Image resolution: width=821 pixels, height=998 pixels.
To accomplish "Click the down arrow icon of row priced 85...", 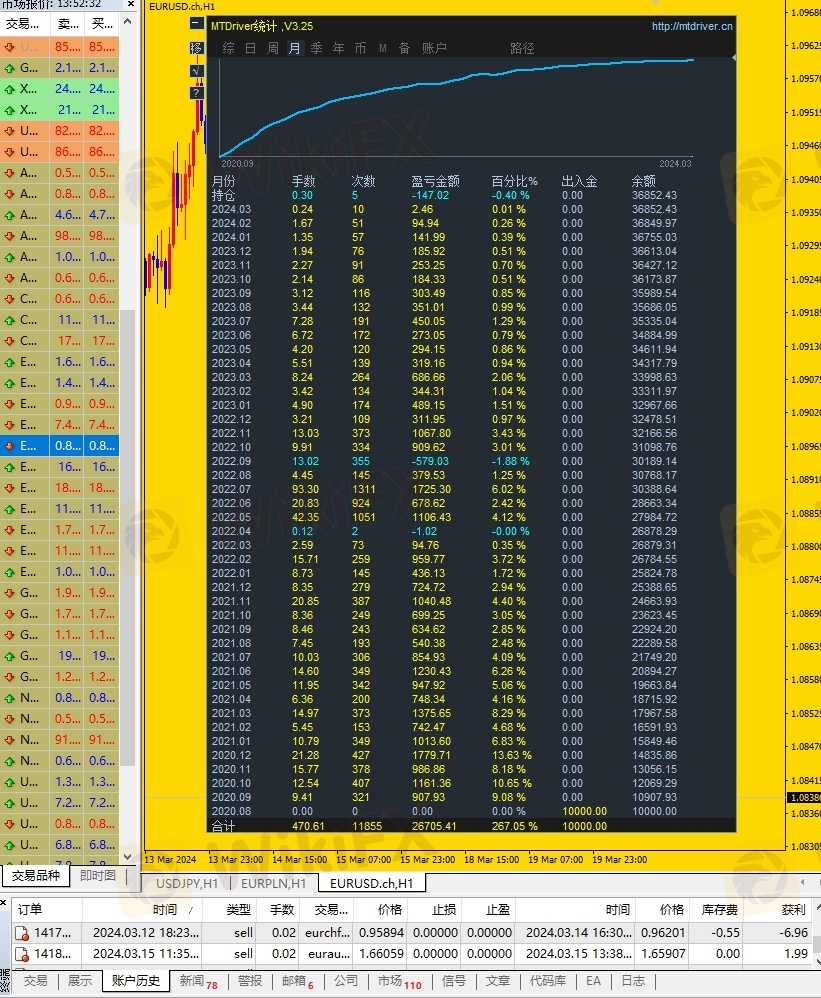I will (x=10, y=47).
